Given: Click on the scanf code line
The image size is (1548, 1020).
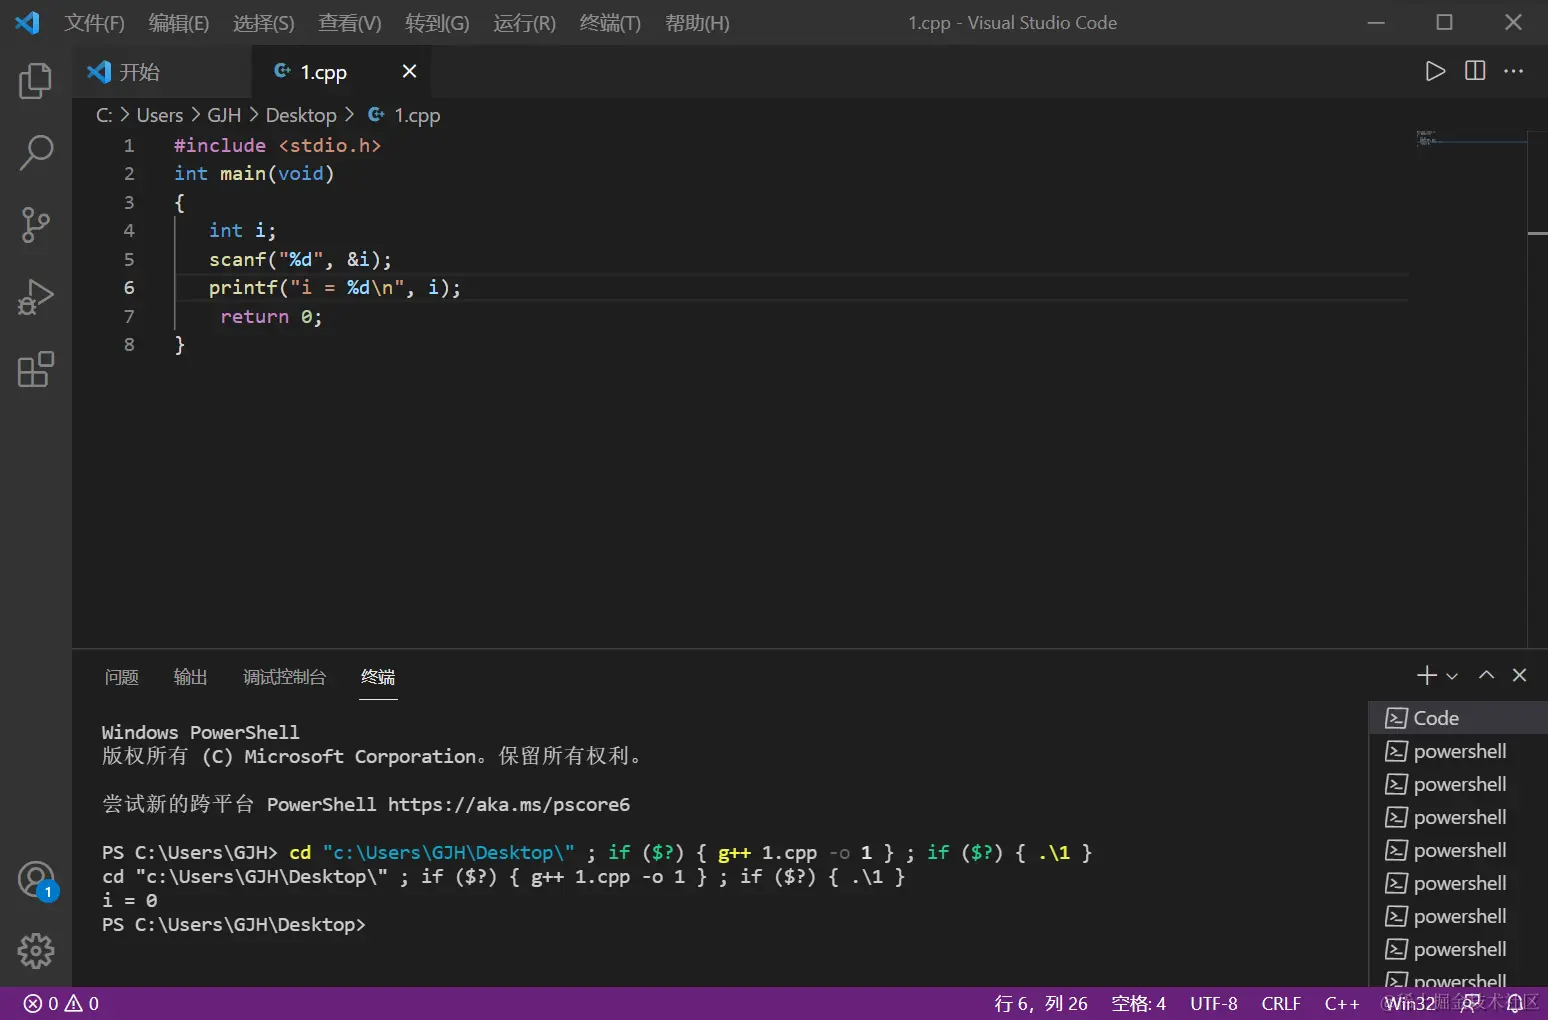Looking at the screenshot, I should 300,259.
